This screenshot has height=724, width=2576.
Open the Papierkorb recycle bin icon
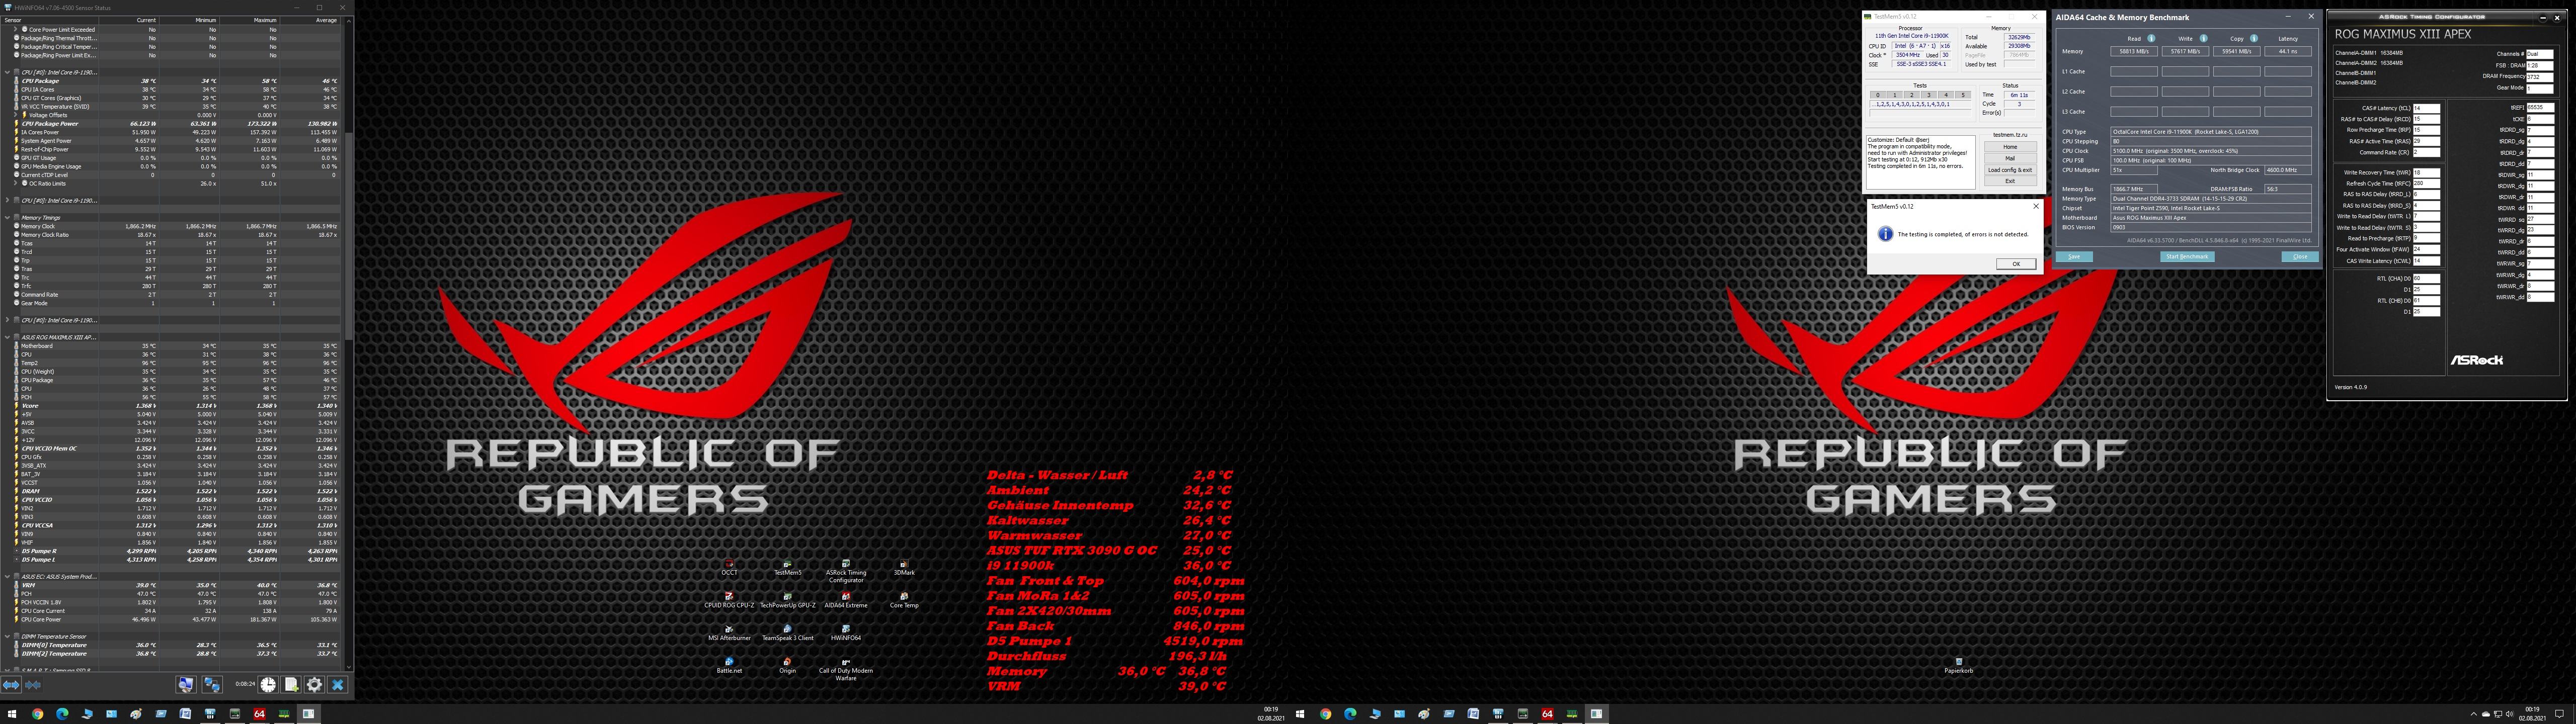[x=1959, y=665]
